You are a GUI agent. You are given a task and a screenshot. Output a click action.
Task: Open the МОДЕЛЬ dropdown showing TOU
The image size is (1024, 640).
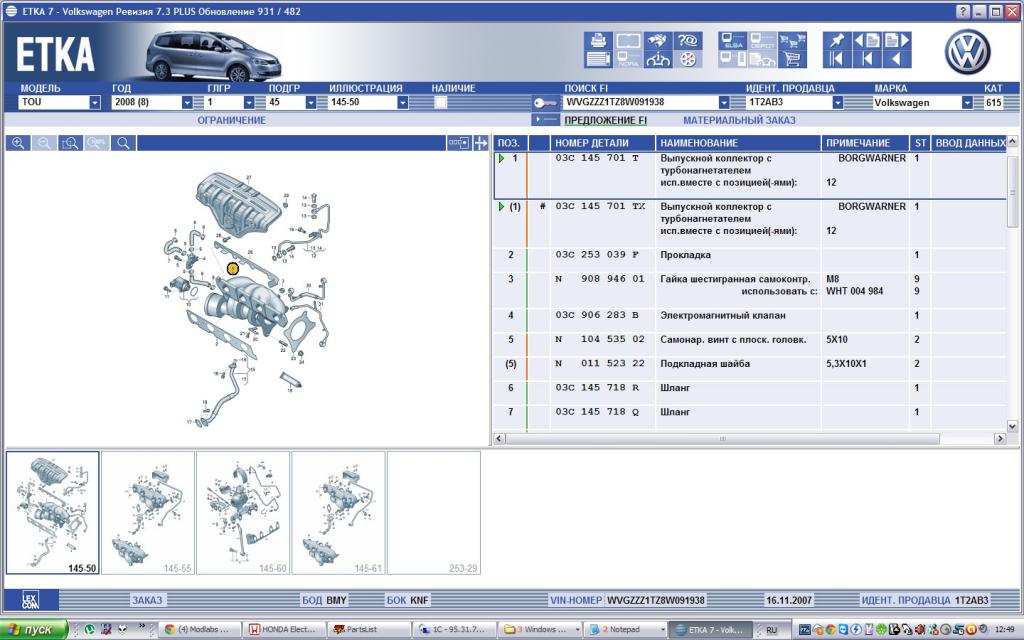95,103
